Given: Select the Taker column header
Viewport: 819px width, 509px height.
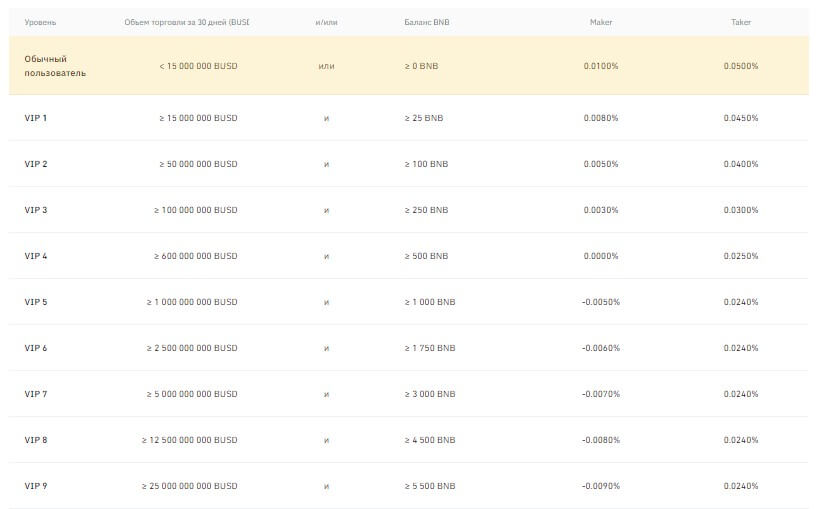Looking at the screenshot, I should pyautogui.click(x=741, y=22).
